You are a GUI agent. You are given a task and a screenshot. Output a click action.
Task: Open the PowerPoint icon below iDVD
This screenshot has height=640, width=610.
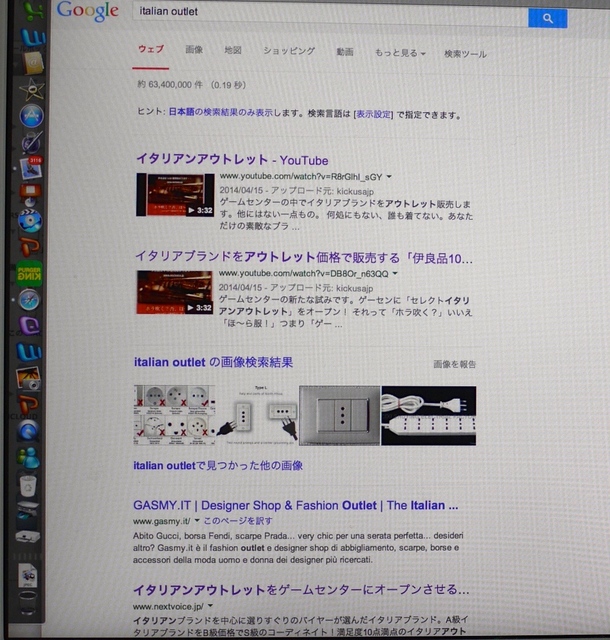click(30, 247)
